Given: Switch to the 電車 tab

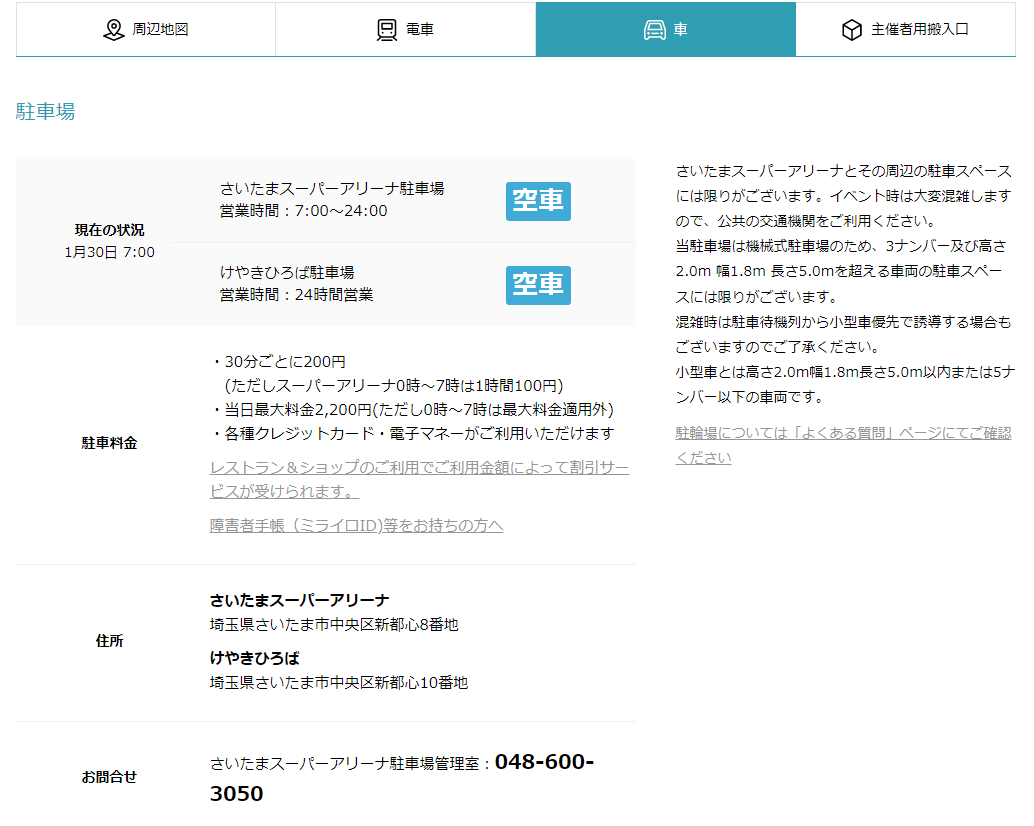Looking at the screenshot, I should click(x=406, y=30).
